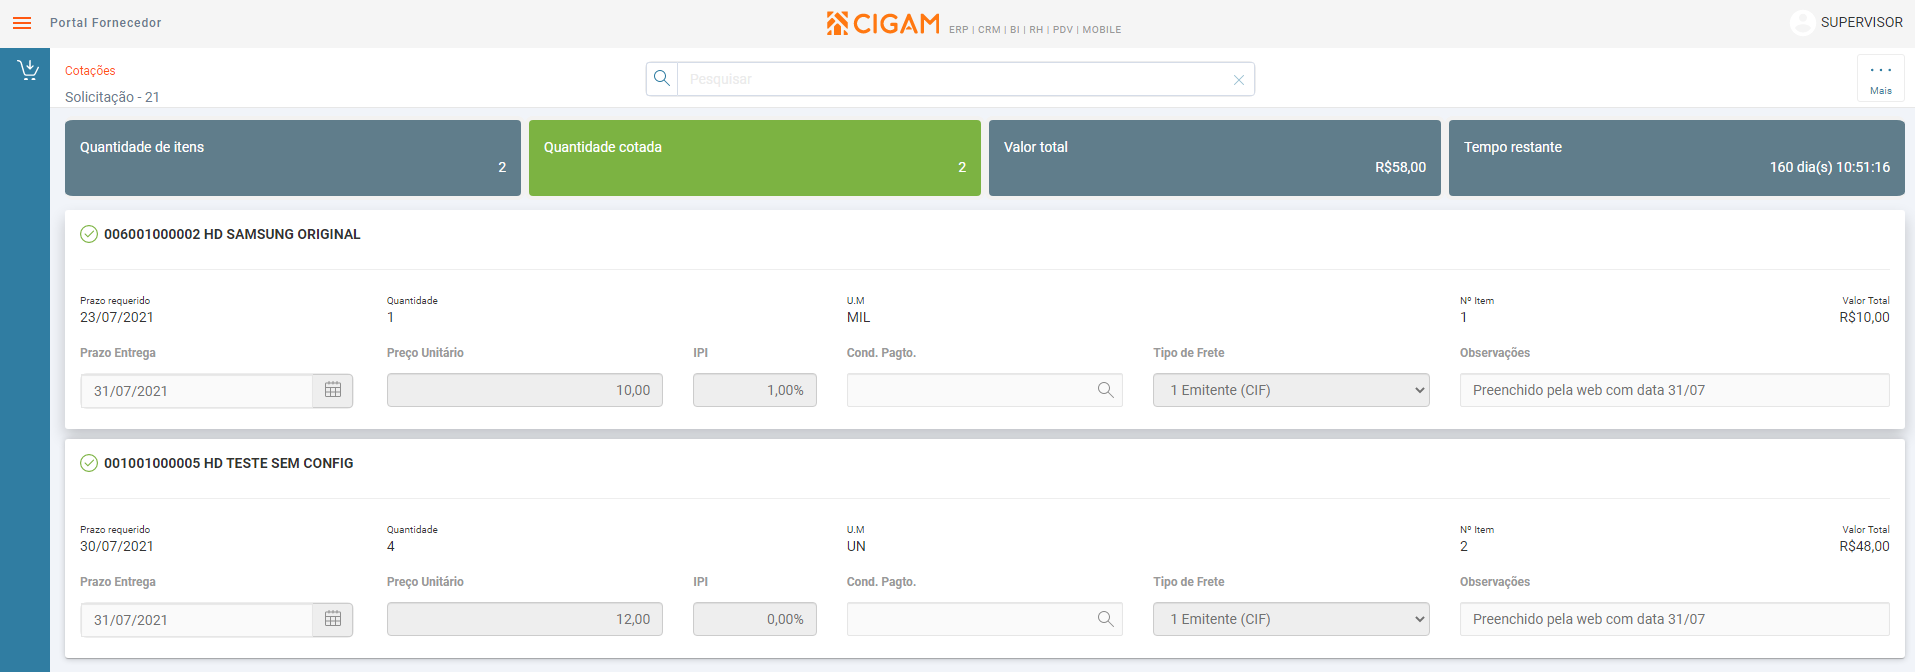Search Cond. Pagto. for HD TESTE item
The height and width of the screenshot is (672, 1915).
1105,619
